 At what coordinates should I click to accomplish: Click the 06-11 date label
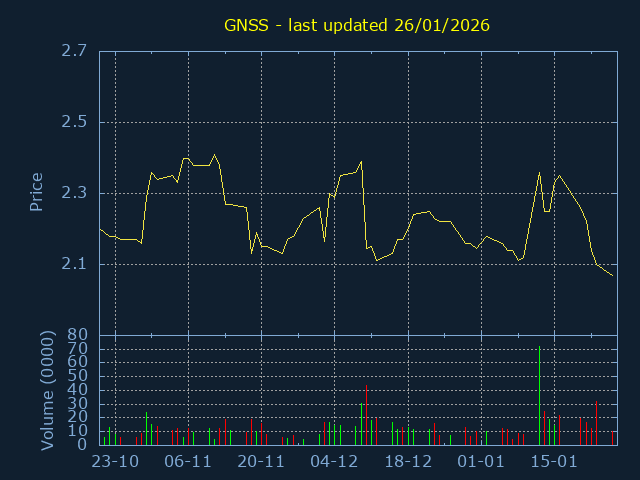(188, 461)
